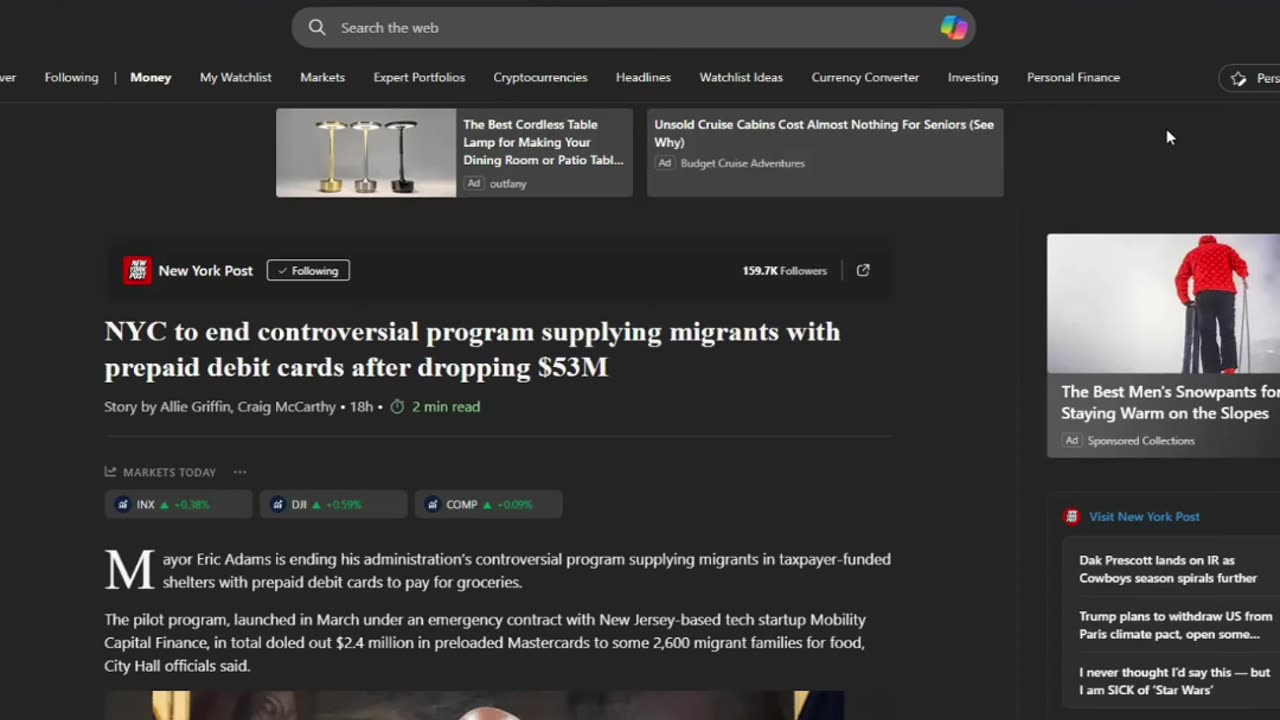This screenshot has height=720, width=1280.
Task: Open the cordless table lamp ad thumbnail
Action: [x=366, y=153]
